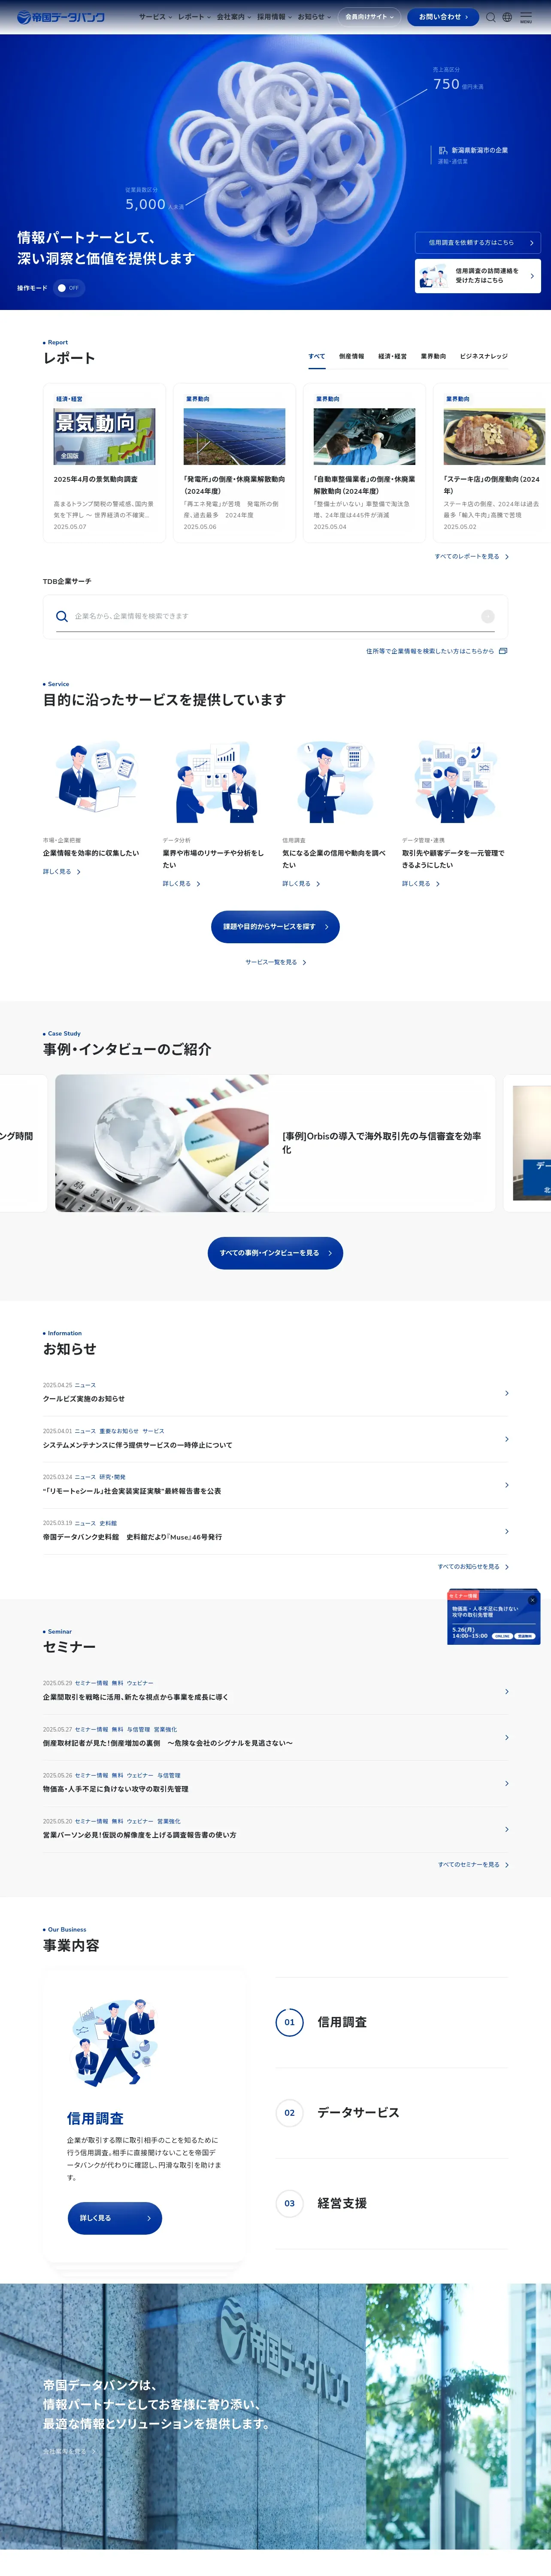The height and width of the screenshot is (2576, 551).
Task: Open the 物価高・人手不足 seminar row dated 2025.05.26
Action: 275,1783
